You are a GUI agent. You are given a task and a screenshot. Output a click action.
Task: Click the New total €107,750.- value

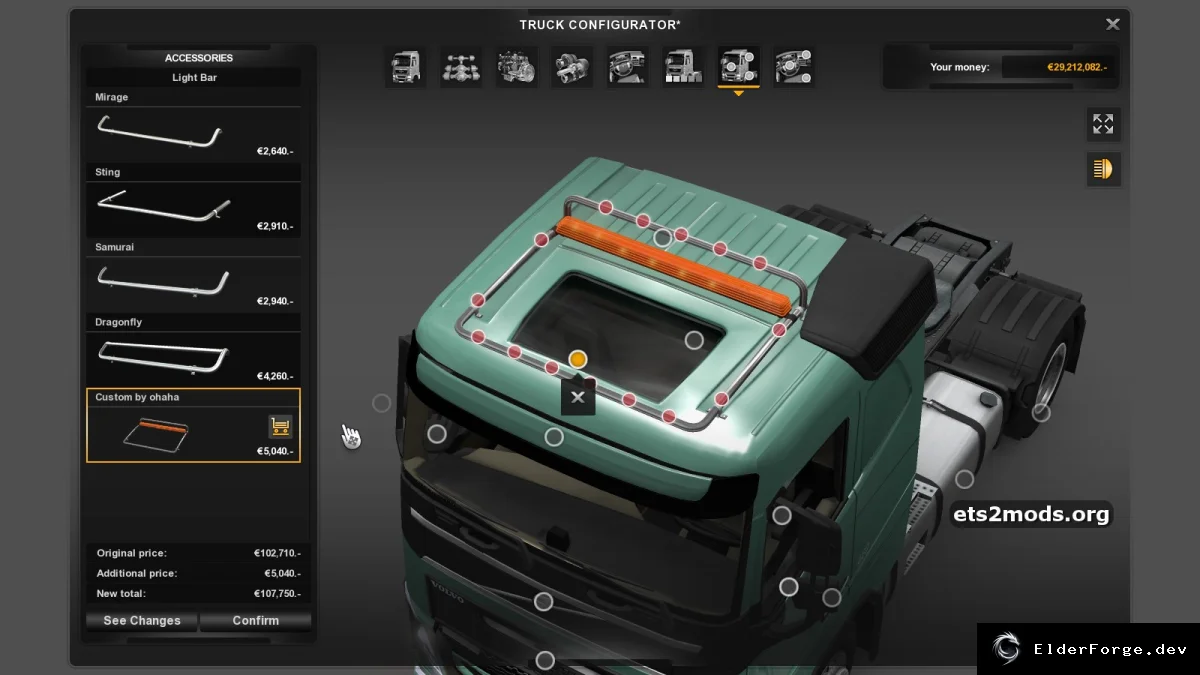click(x=277, y=593)
